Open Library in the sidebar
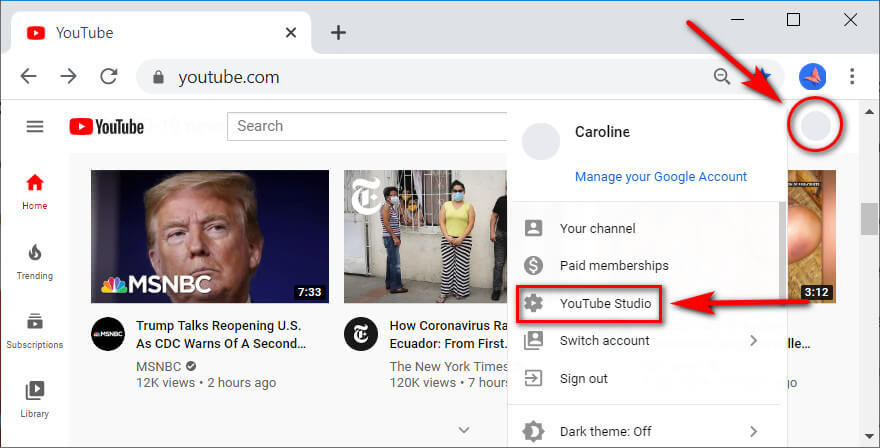 [35, 400]
